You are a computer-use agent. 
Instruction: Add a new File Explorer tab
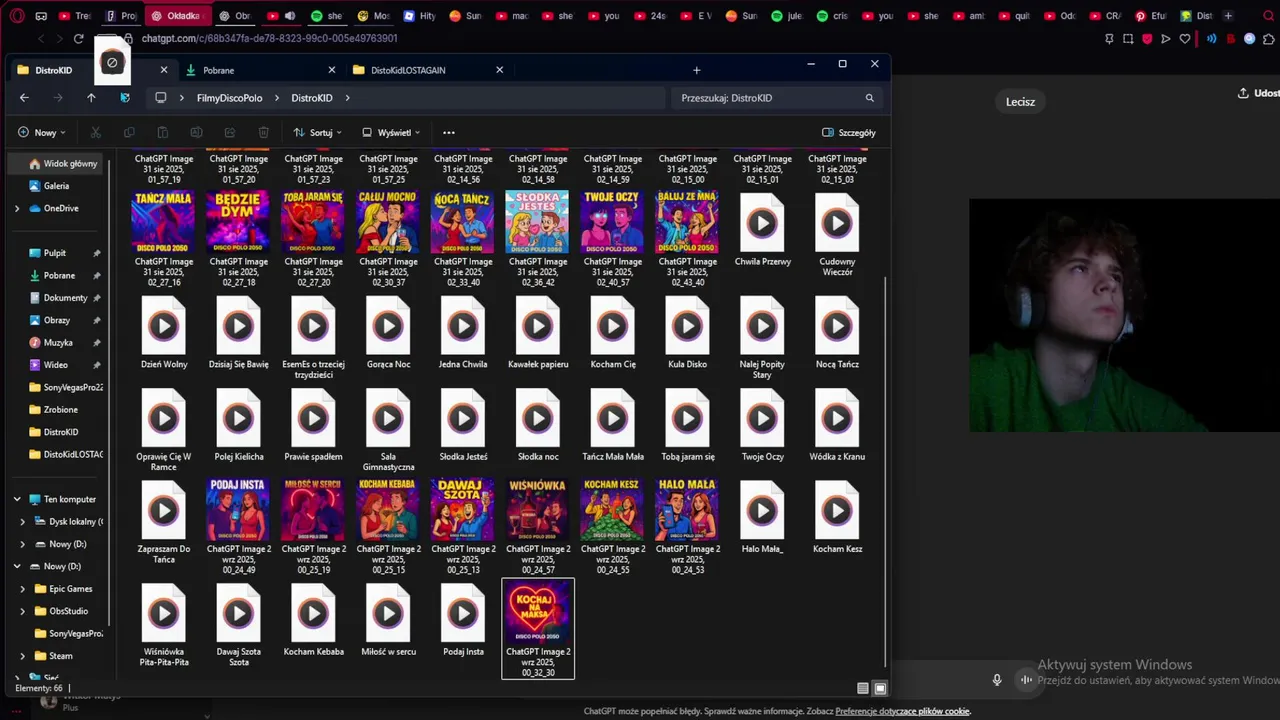697,70
